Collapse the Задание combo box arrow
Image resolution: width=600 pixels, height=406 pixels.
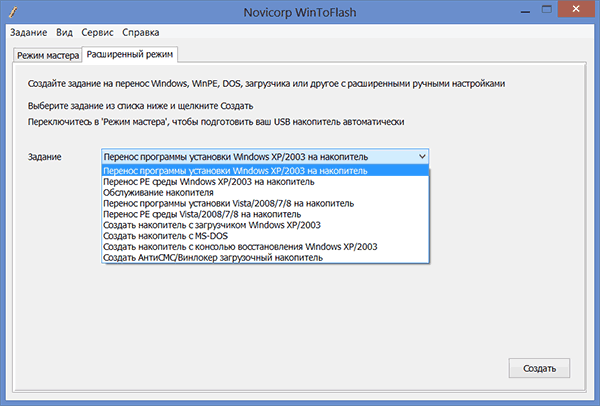(x=422, y=157)
